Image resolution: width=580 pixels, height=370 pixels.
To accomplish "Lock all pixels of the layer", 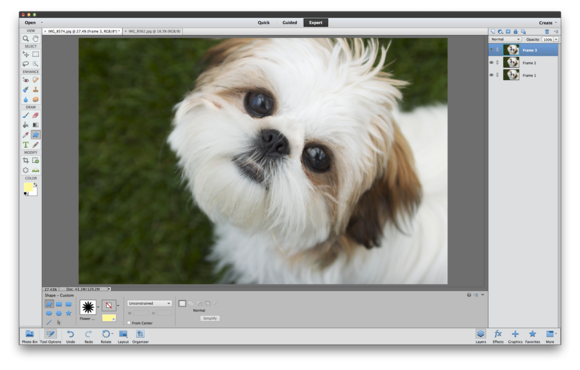I will pyautogui.click(x=516, y=32).
